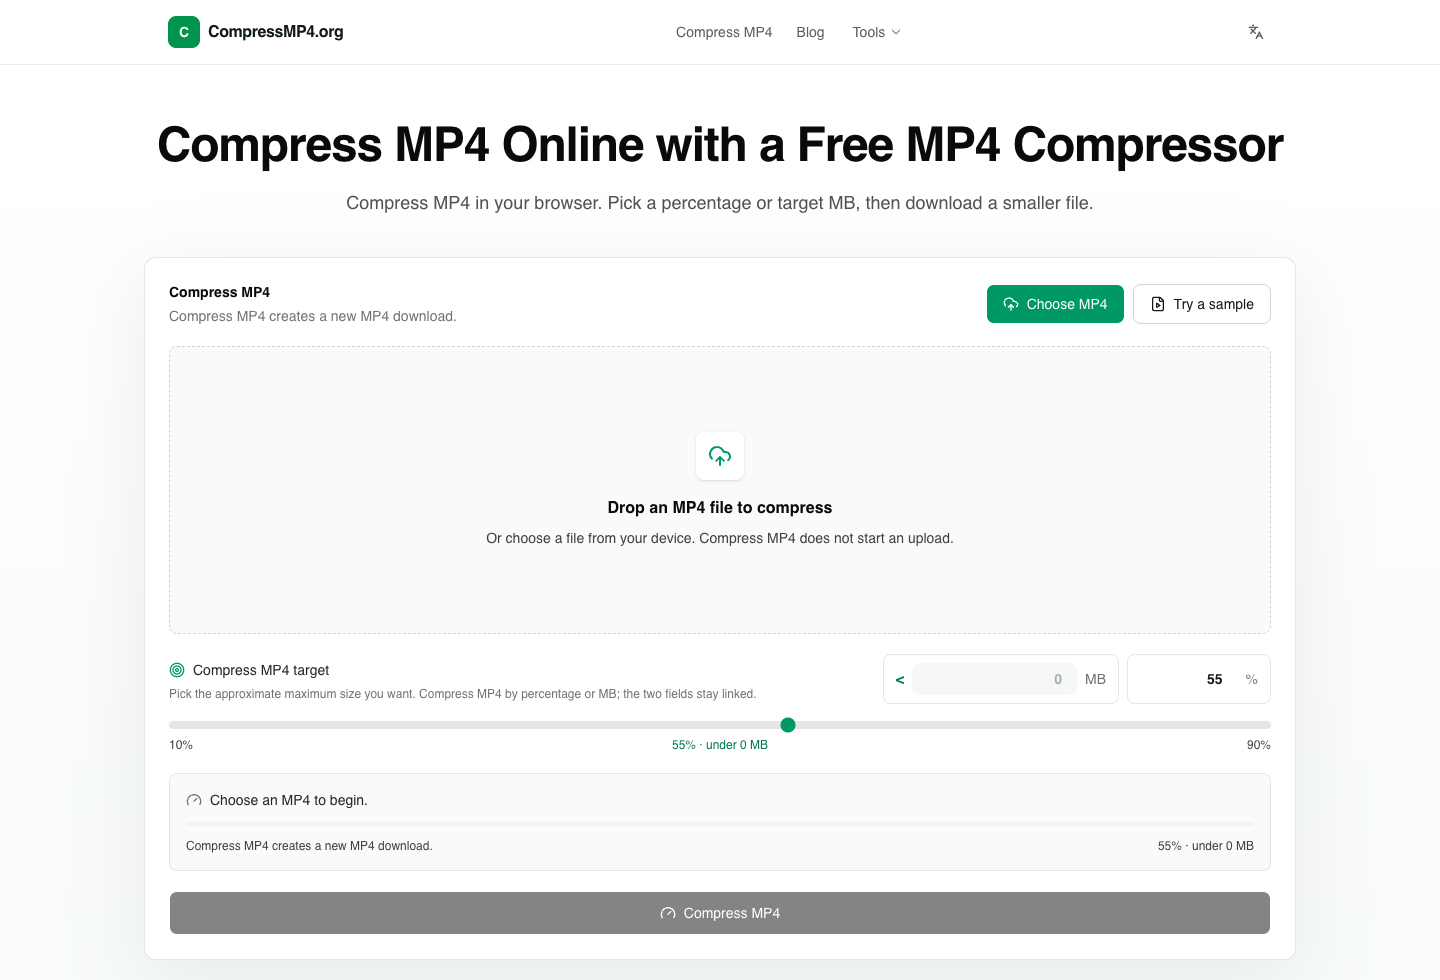Click the main page title heading

pyautogui.click(x=720, y=145)
